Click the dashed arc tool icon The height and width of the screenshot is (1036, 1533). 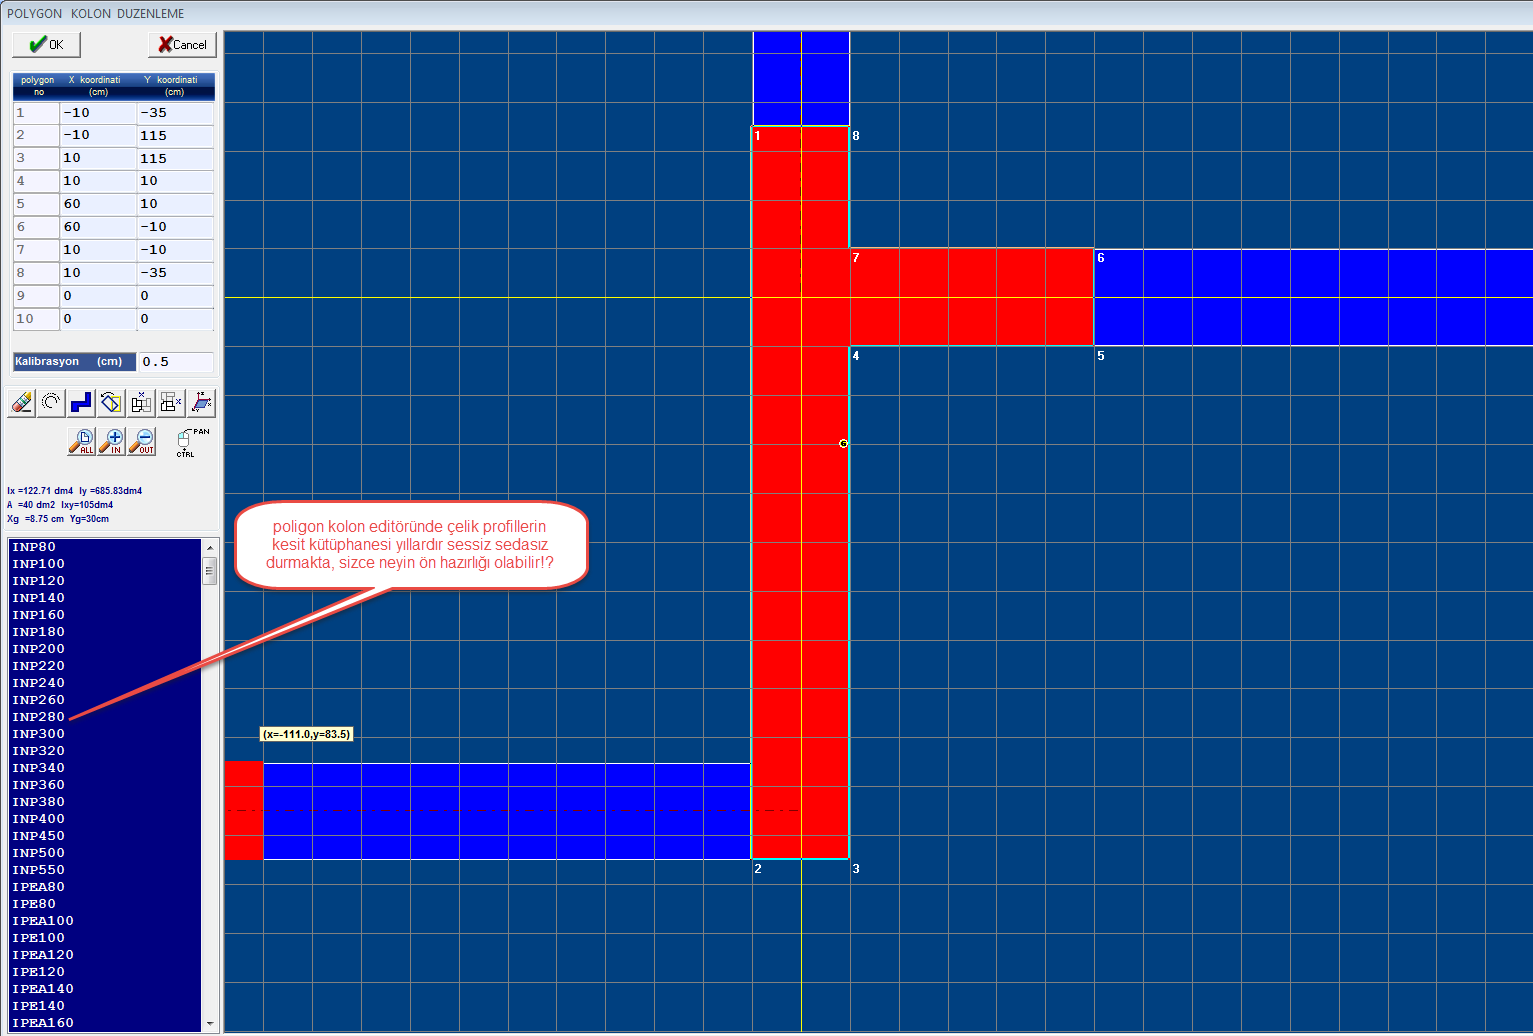click(x=51, y=403)
